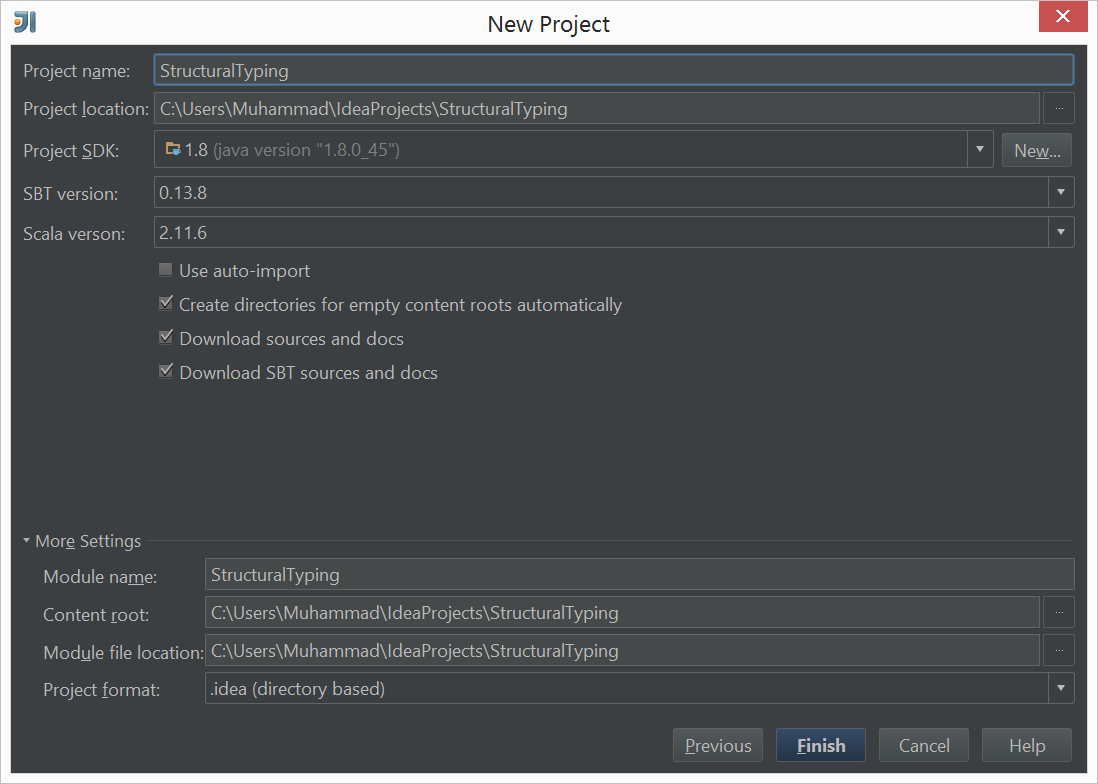Click the SDK folder icon beside 1.8
The width and height of the screenshot is (1098, 784).
coord(173,149)
